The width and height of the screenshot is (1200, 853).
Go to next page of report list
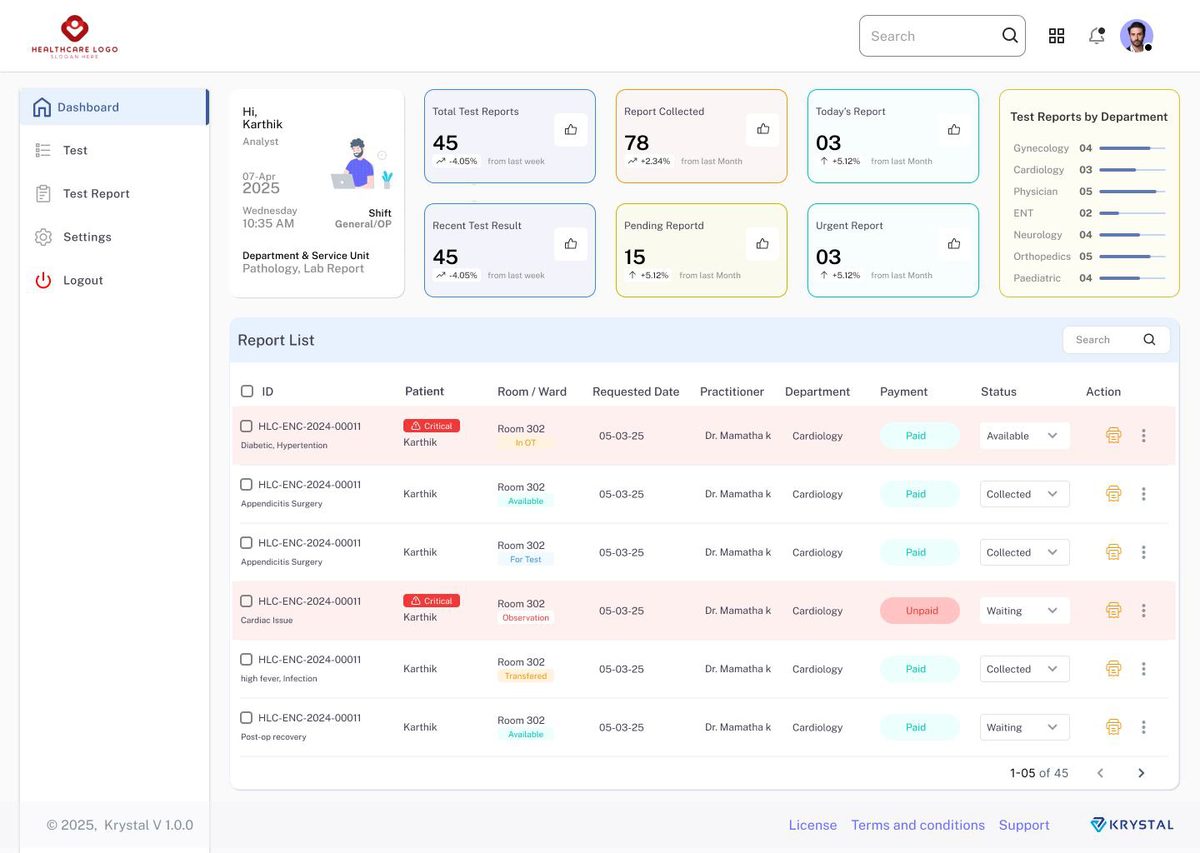(x=1141, y=773)
